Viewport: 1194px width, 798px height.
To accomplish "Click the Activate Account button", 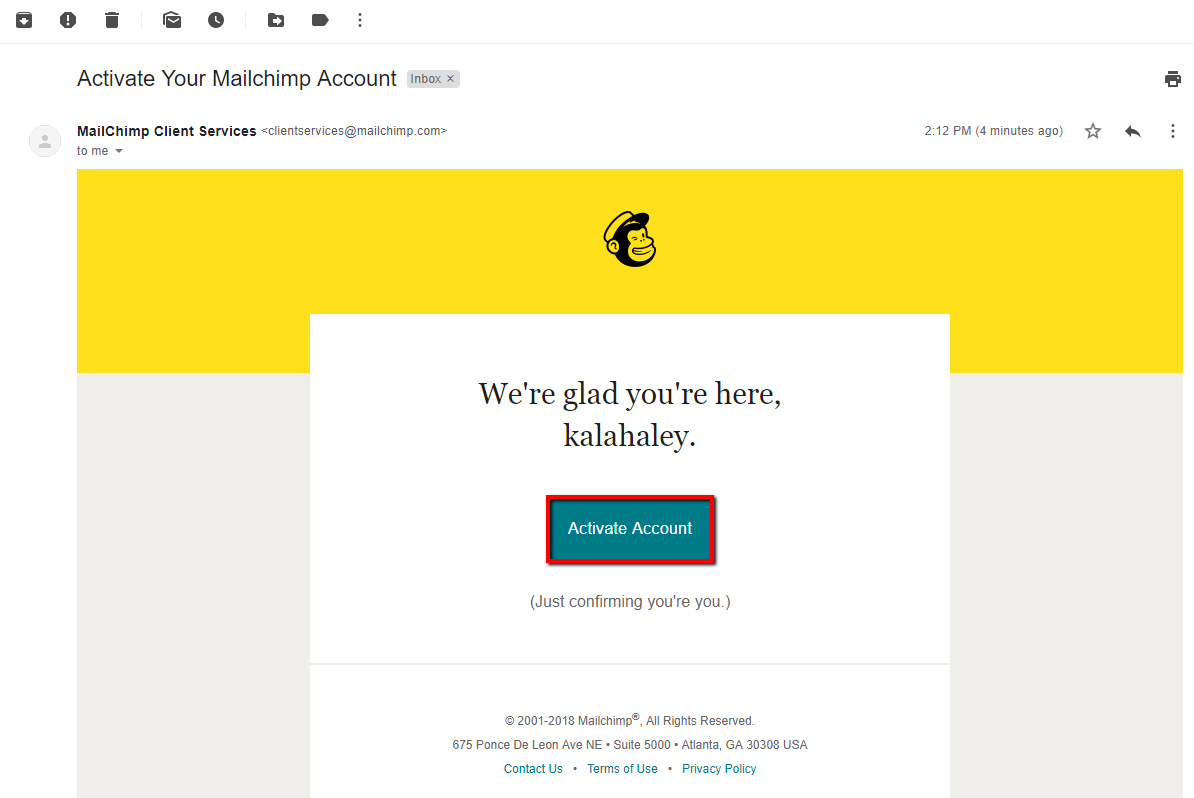I will 630,529.
